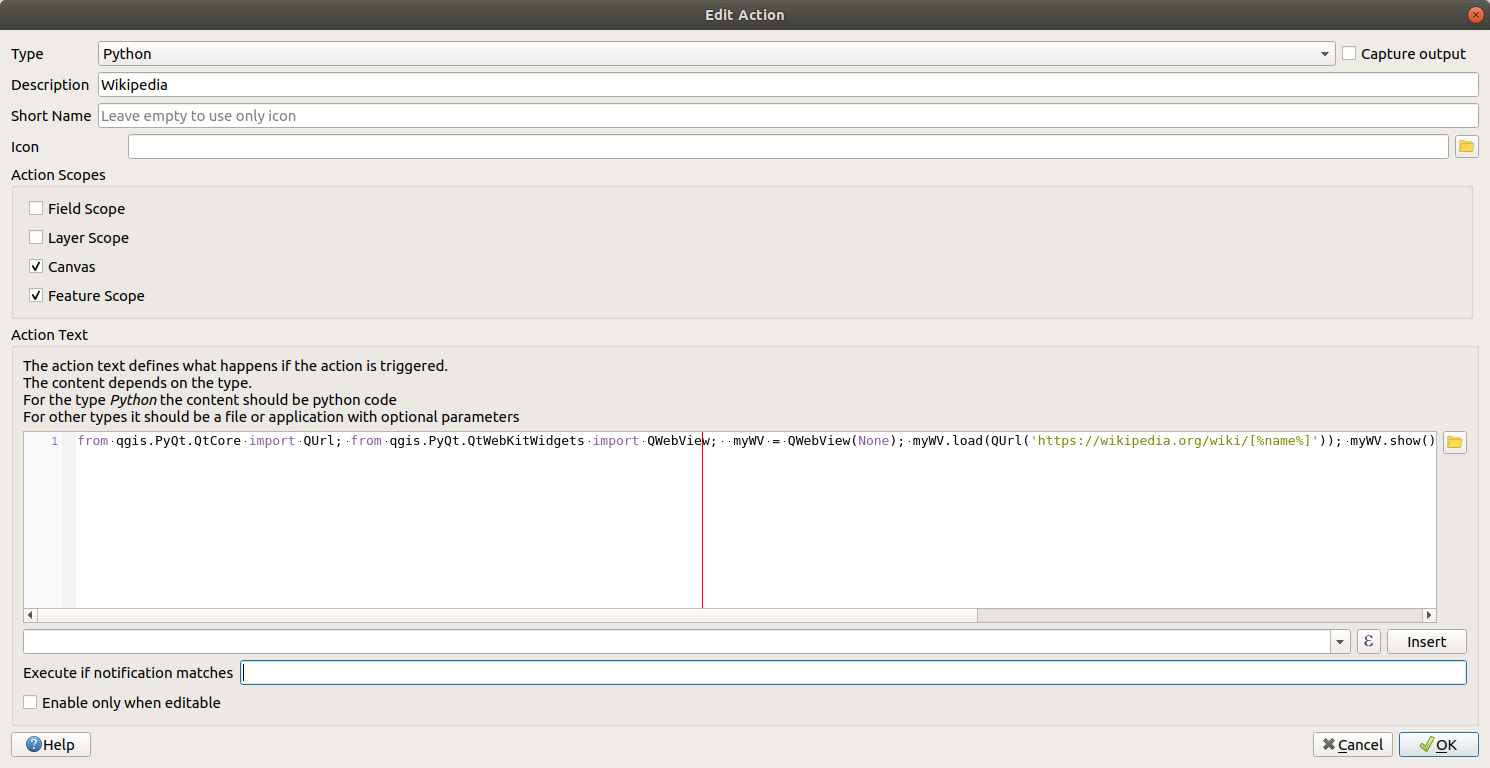Confirm the action with OK
Image resolution: width=1490 pixels, height=768 pixels.
point(1438,744)
